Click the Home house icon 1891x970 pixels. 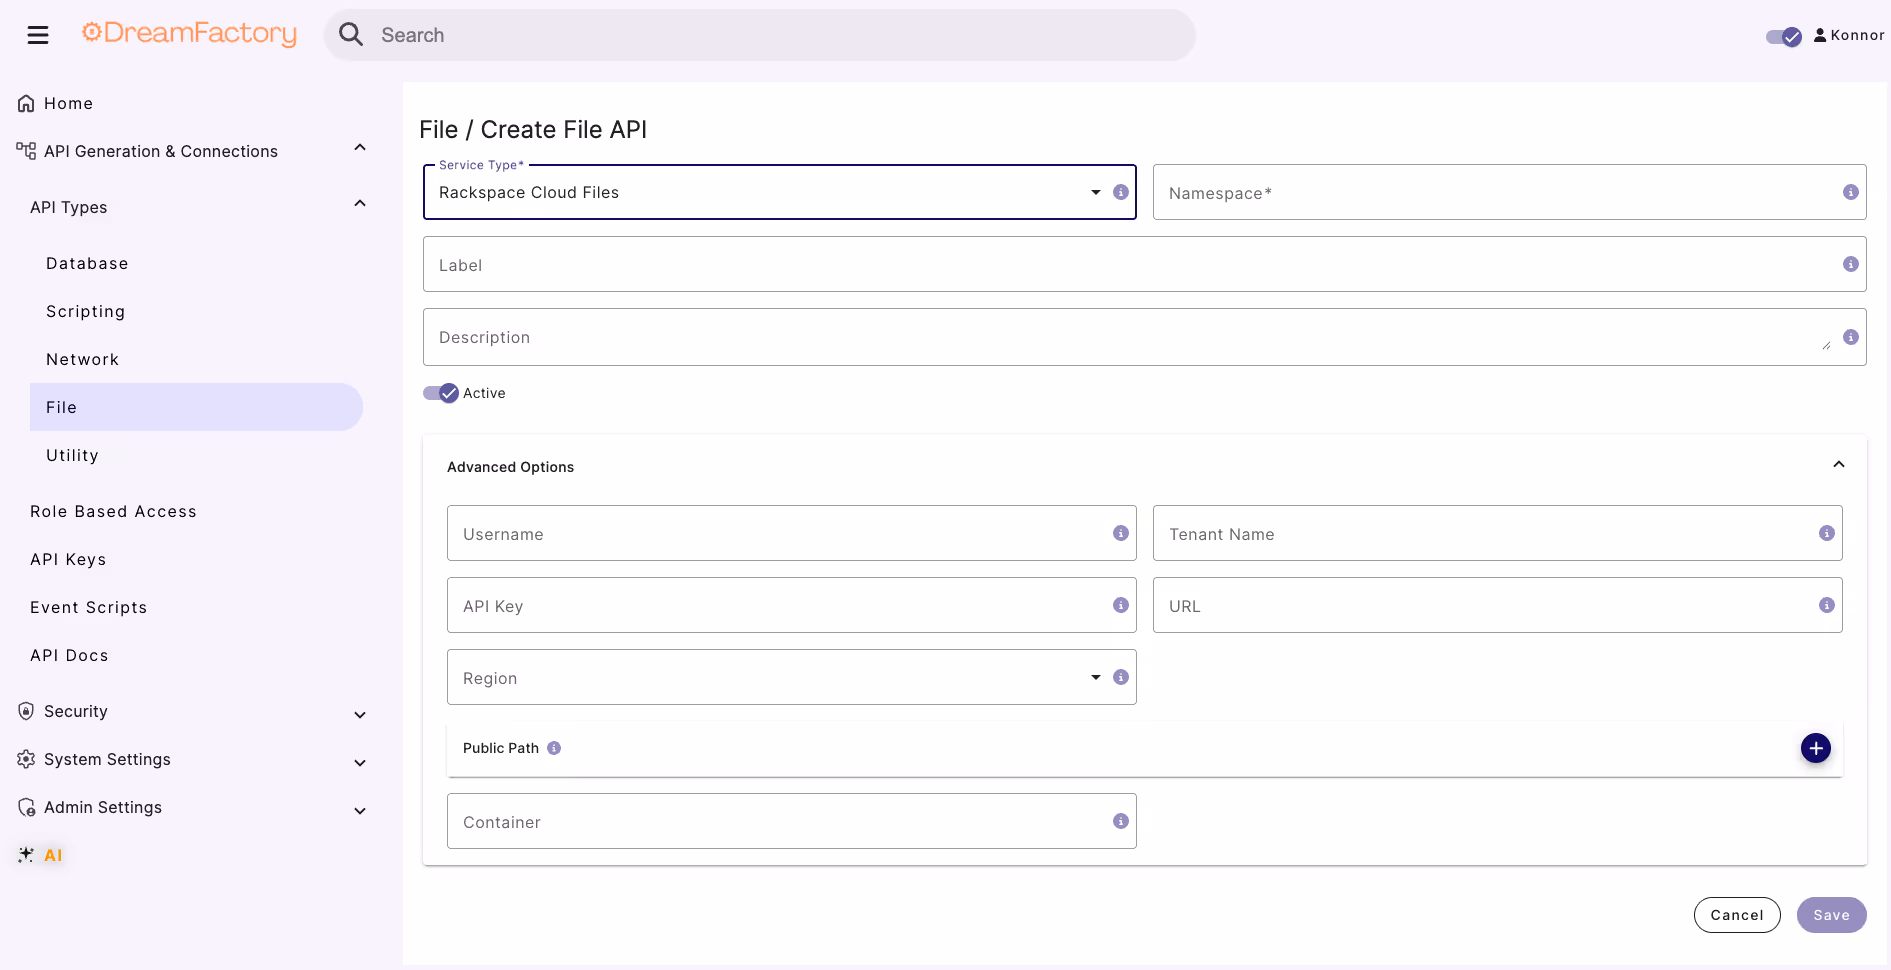tap(26, 103)
